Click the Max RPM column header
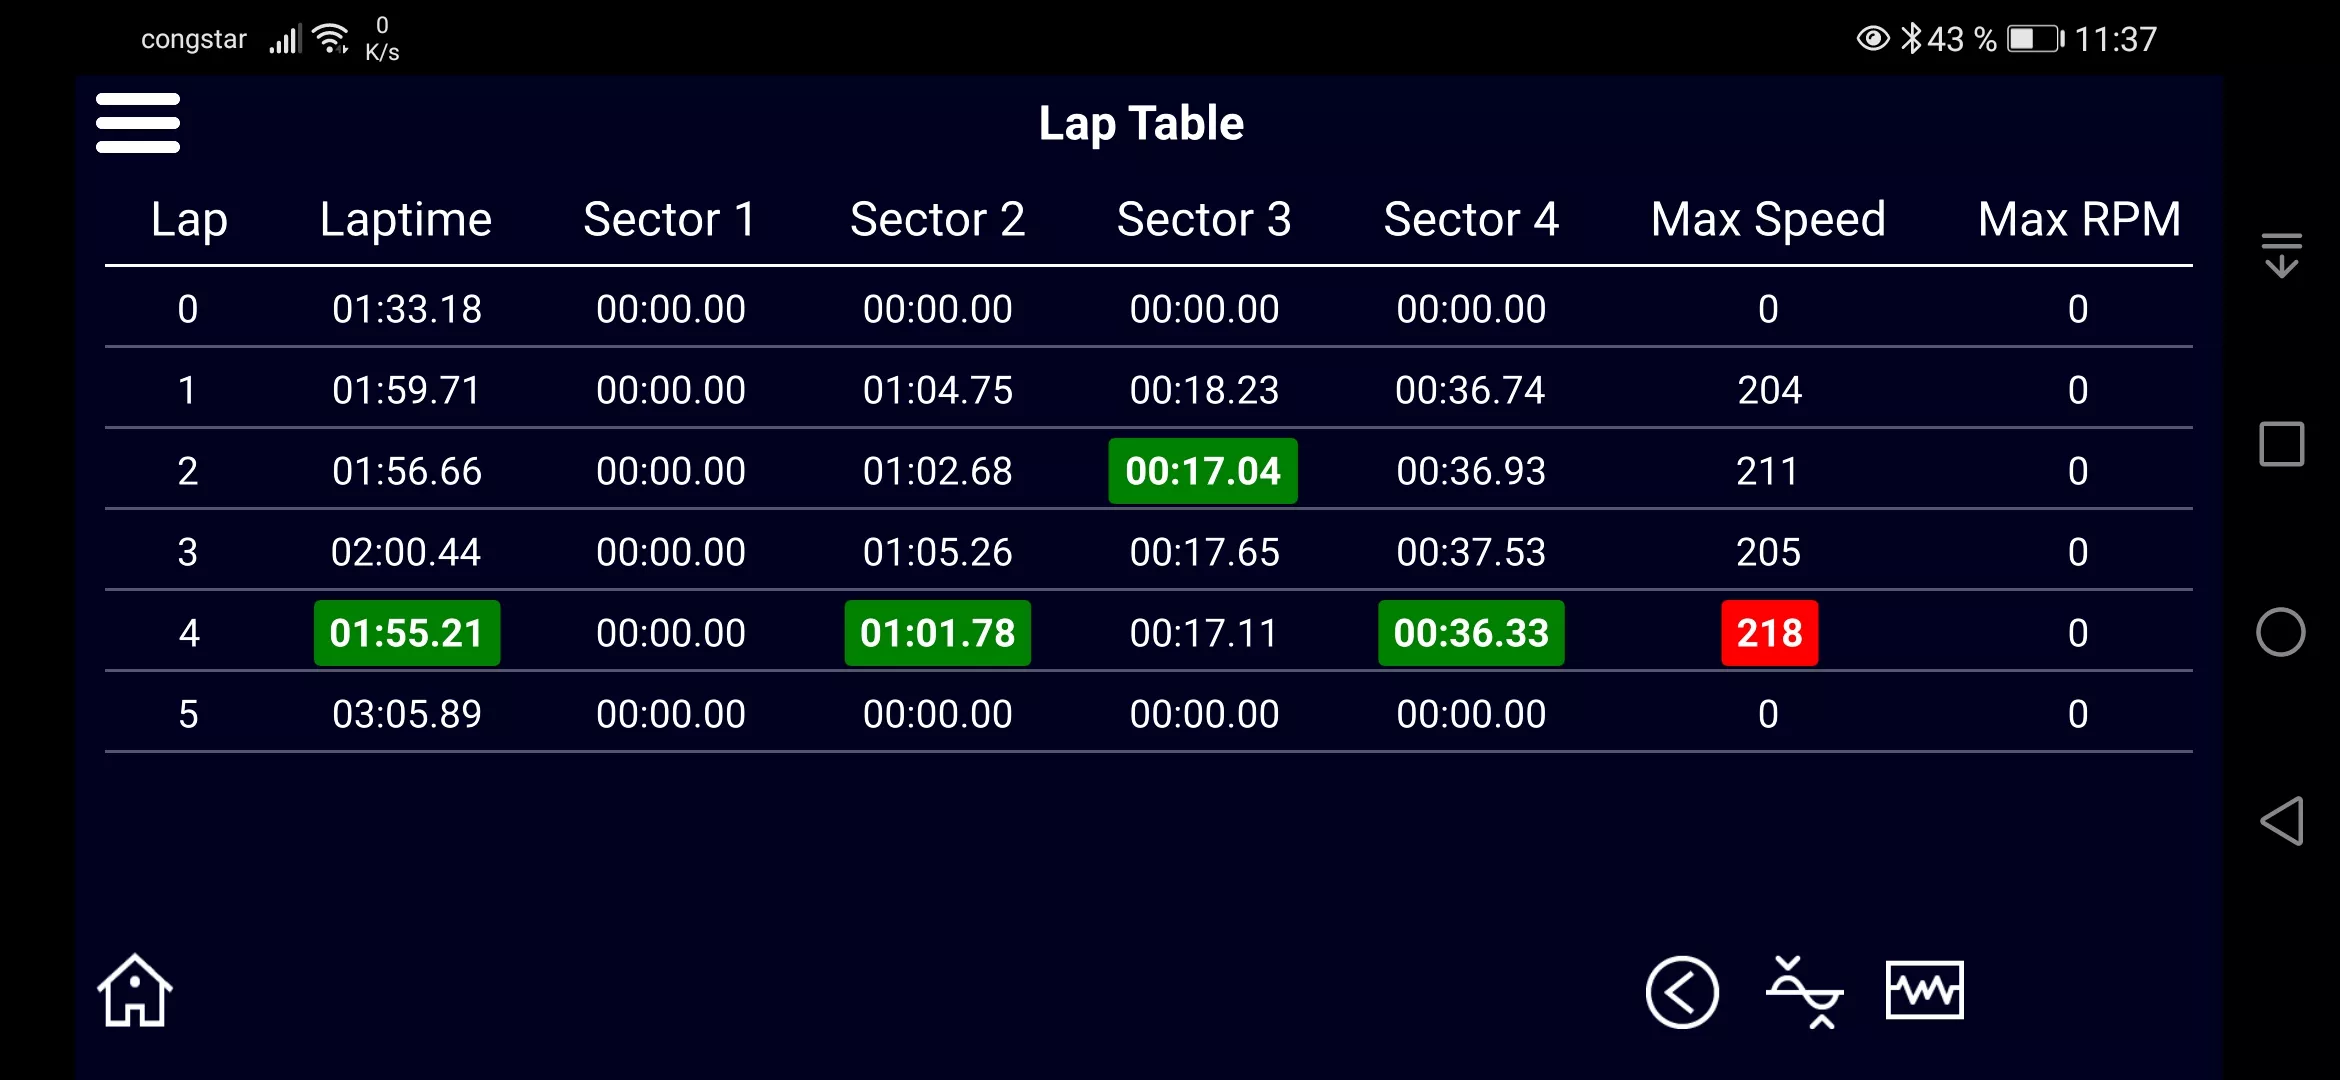 coord(2079,220)
